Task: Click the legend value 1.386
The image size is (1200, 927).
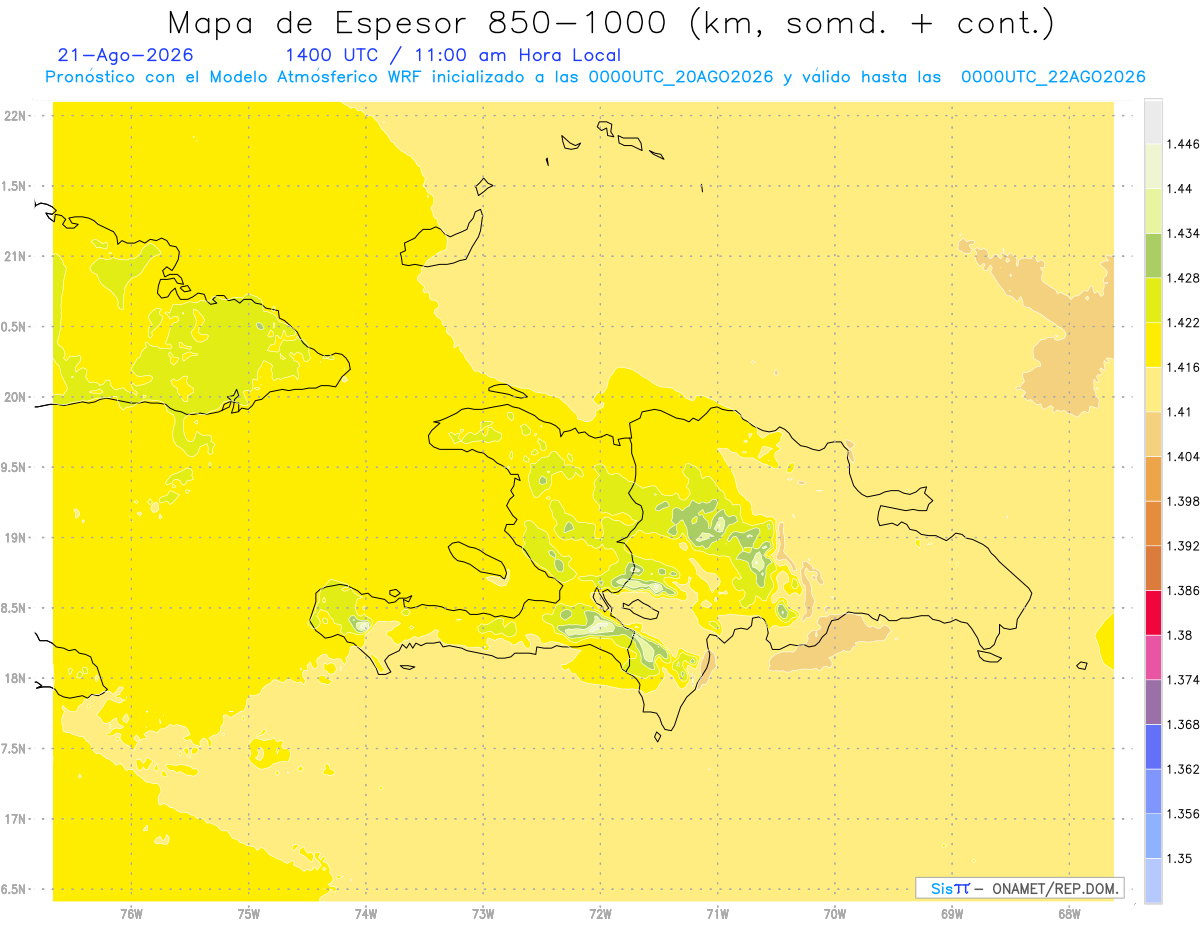Action: pyautogui.click(x=1182, y=591)
